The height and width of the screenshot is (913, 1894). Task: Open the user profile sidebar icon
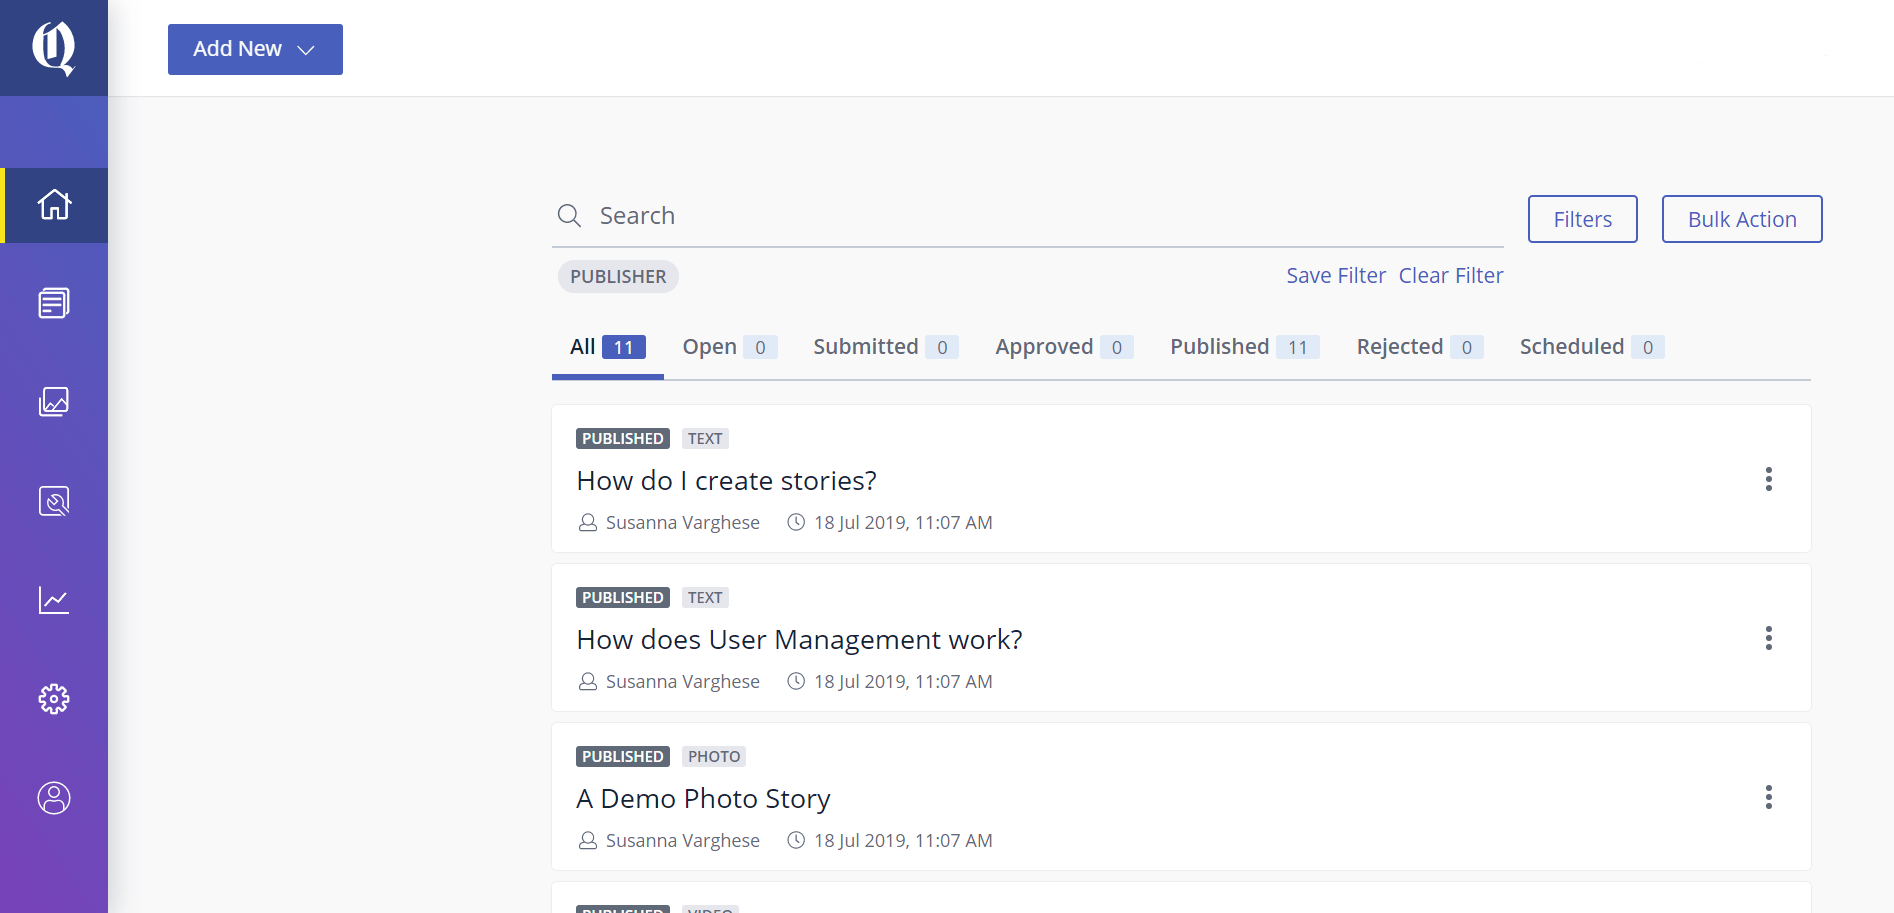click(x=54, y=798)
